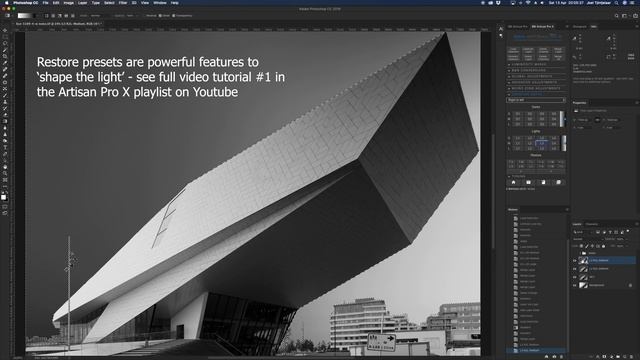Switch to BW Artisan Pro tab
Image resolution: width=640 pixels, height=360 pixels.
517,27
